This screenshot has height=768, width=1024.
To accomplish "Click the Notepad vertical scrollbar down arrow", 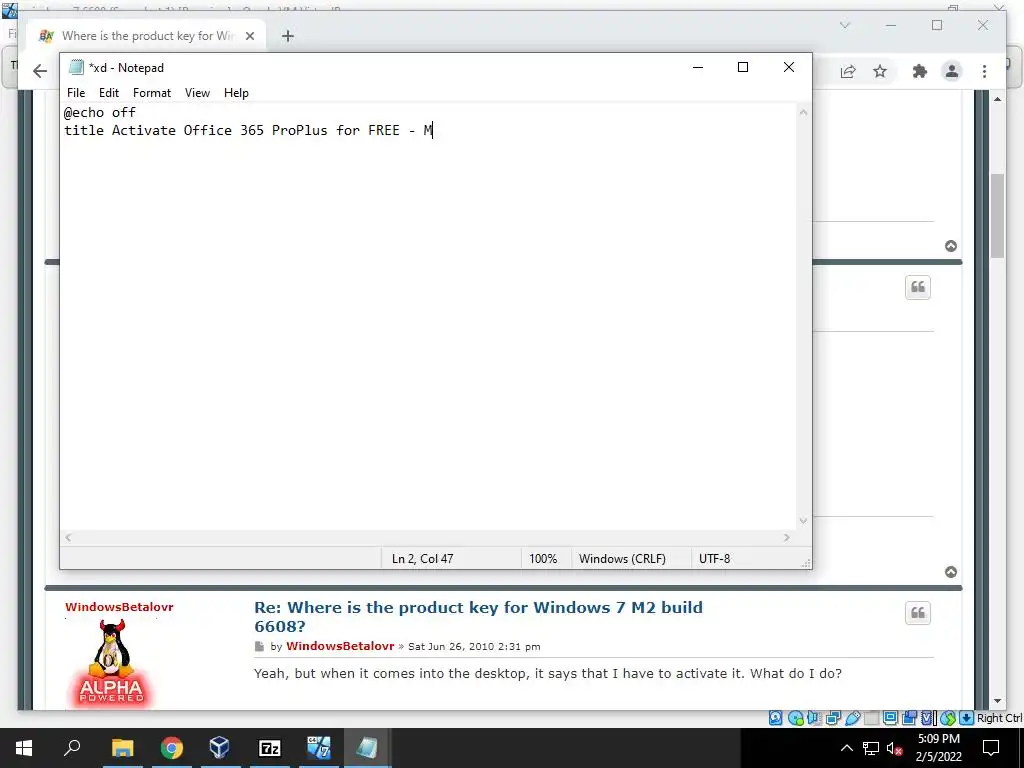I will (x=803, y=521).
